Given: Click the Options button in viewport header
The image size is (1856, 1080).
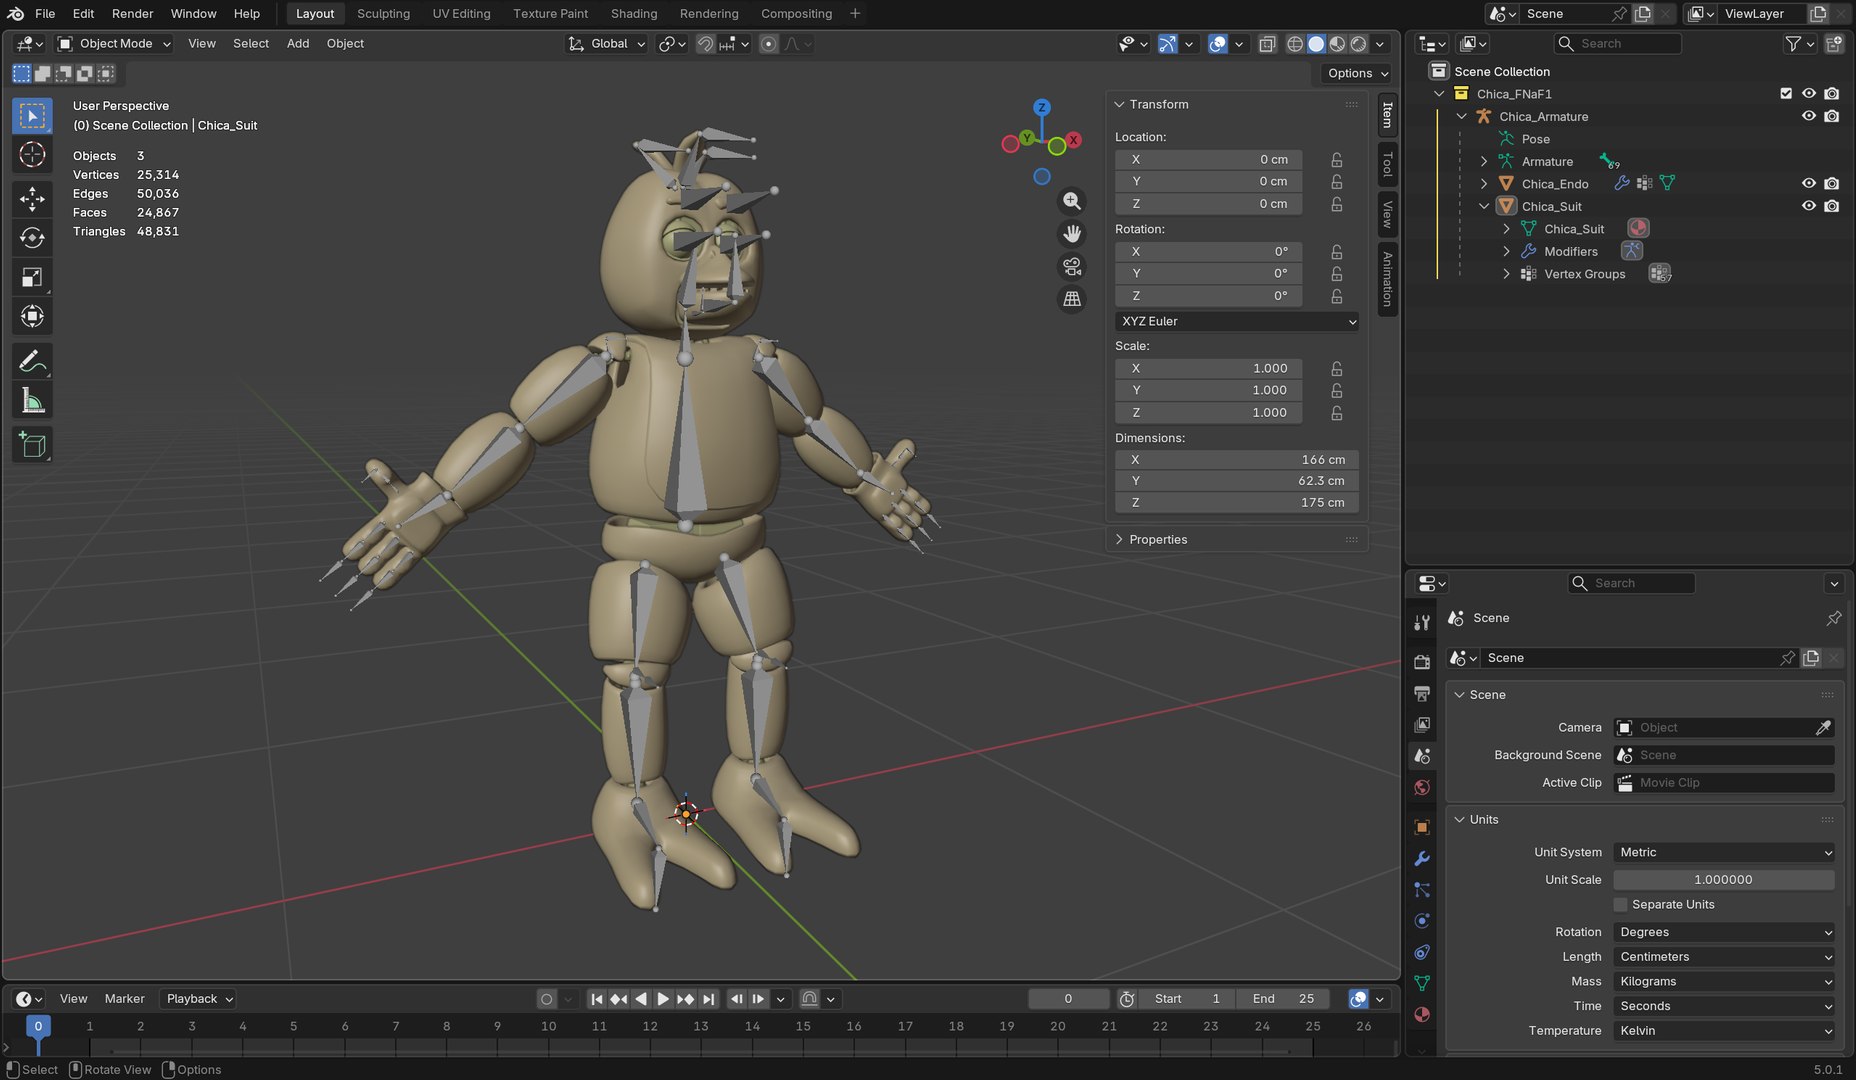Looking at the screenshot, I should (1357, 73).
